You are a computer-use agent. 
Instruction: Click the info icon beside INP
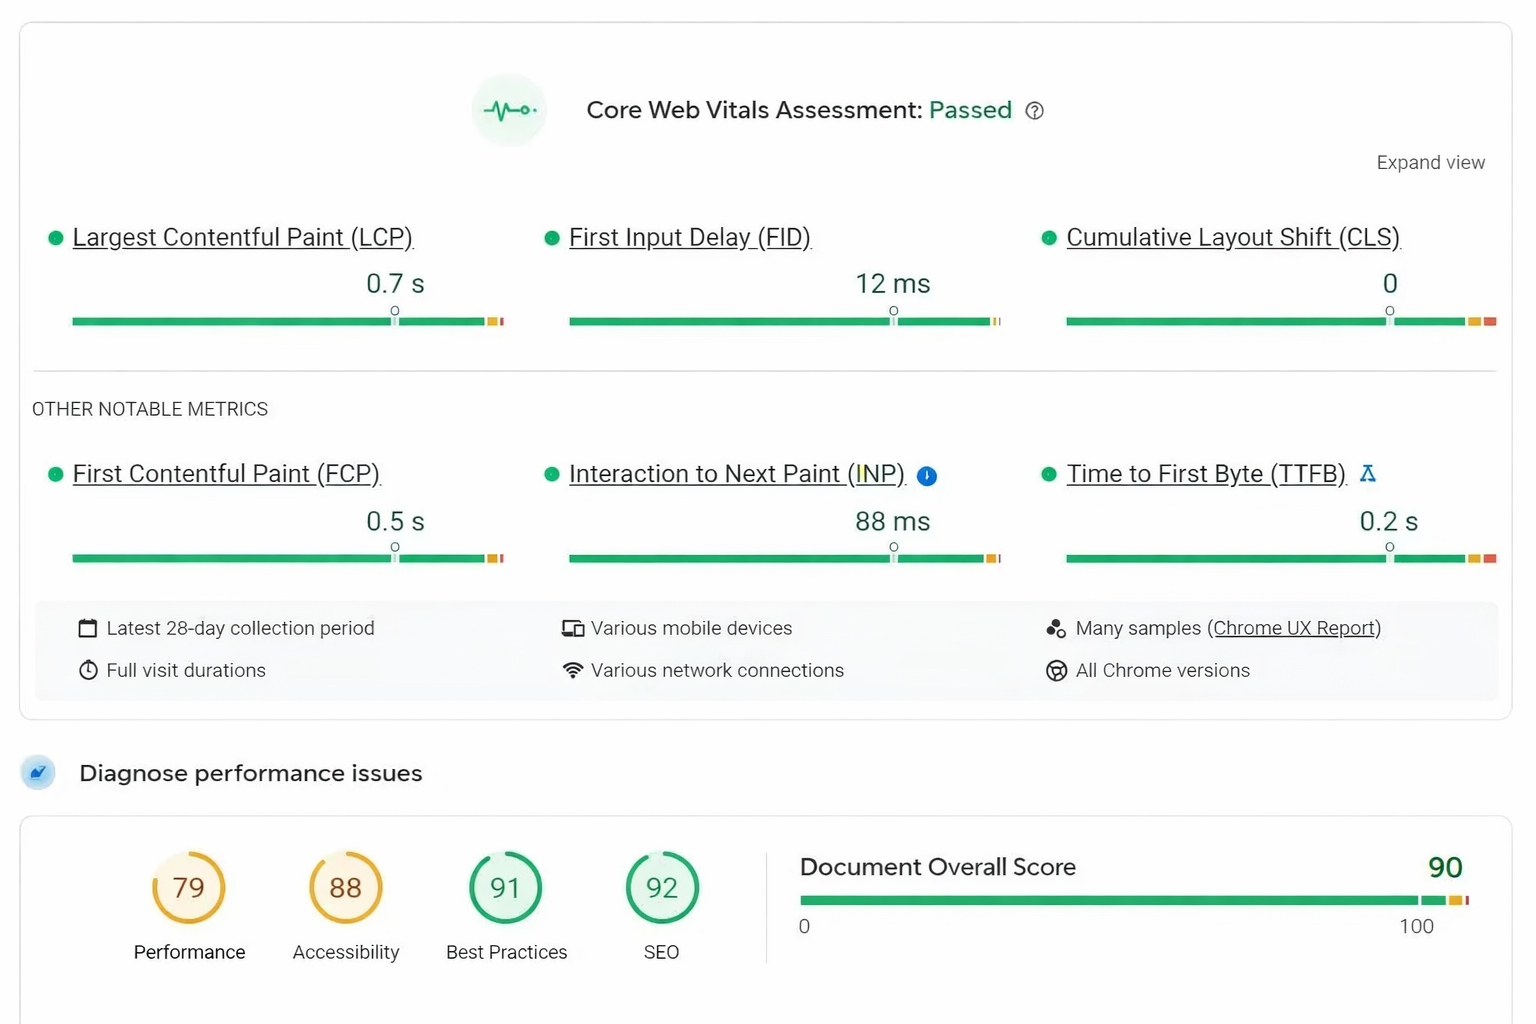pyautogui.click(x=927, y=476)
